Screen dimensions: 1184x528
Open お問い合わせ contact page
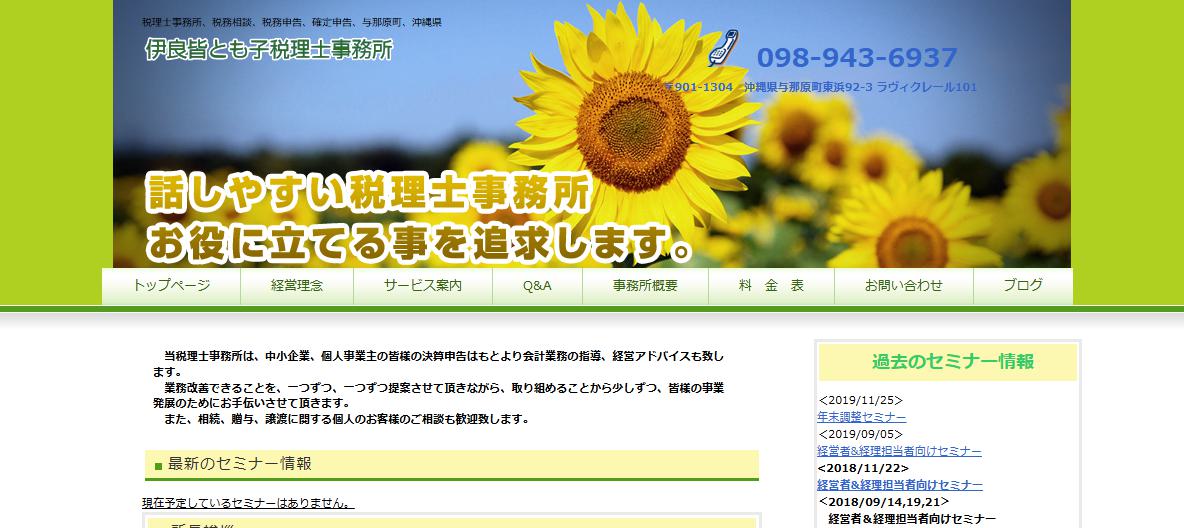[x=904, y=286]
